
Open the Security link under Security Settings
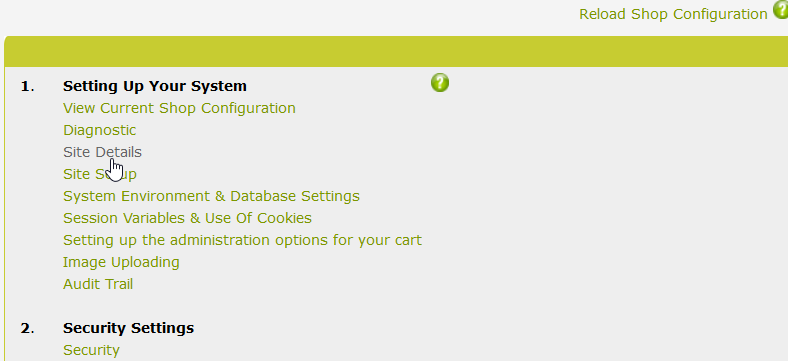point(91,350)
